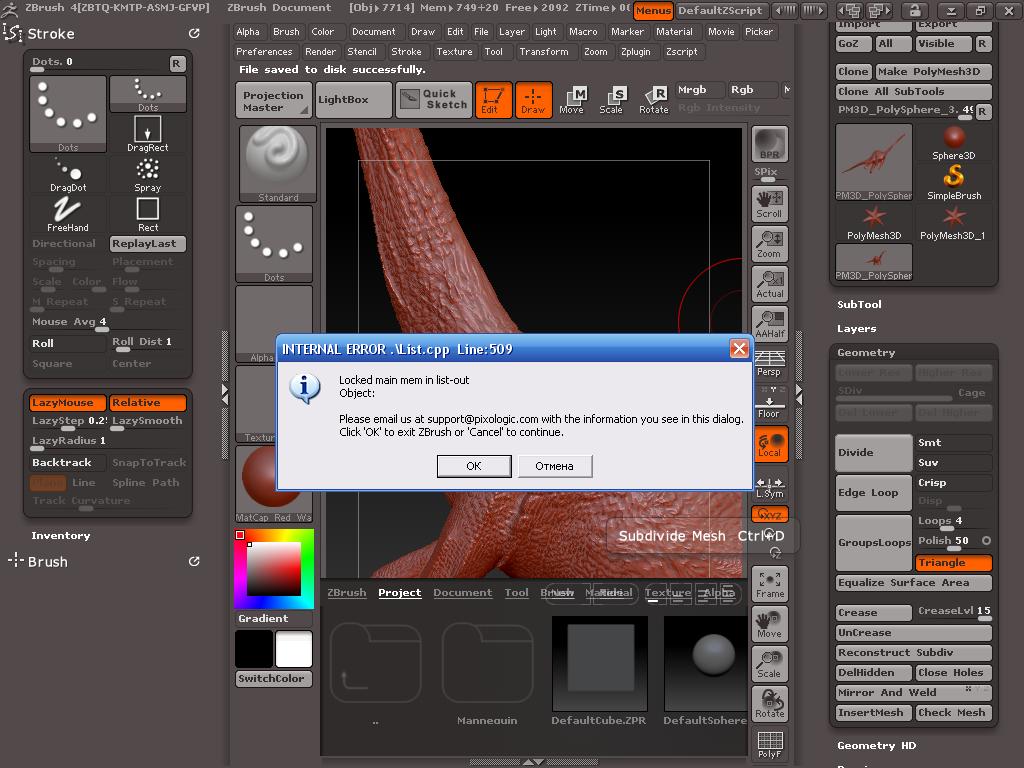This screenshot has width=1024, height=768.
Task: Toggle Edit mode
Action: [x=493, y=100]
